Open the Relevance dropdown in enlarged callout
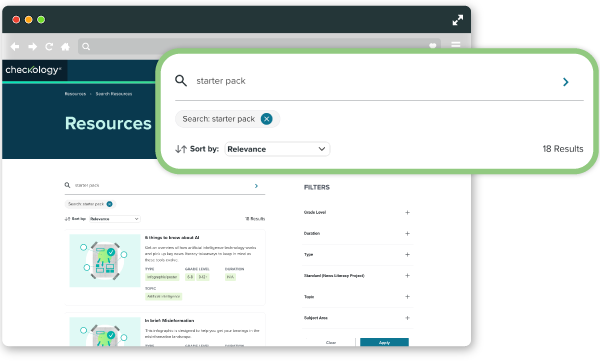 [277, 149]
